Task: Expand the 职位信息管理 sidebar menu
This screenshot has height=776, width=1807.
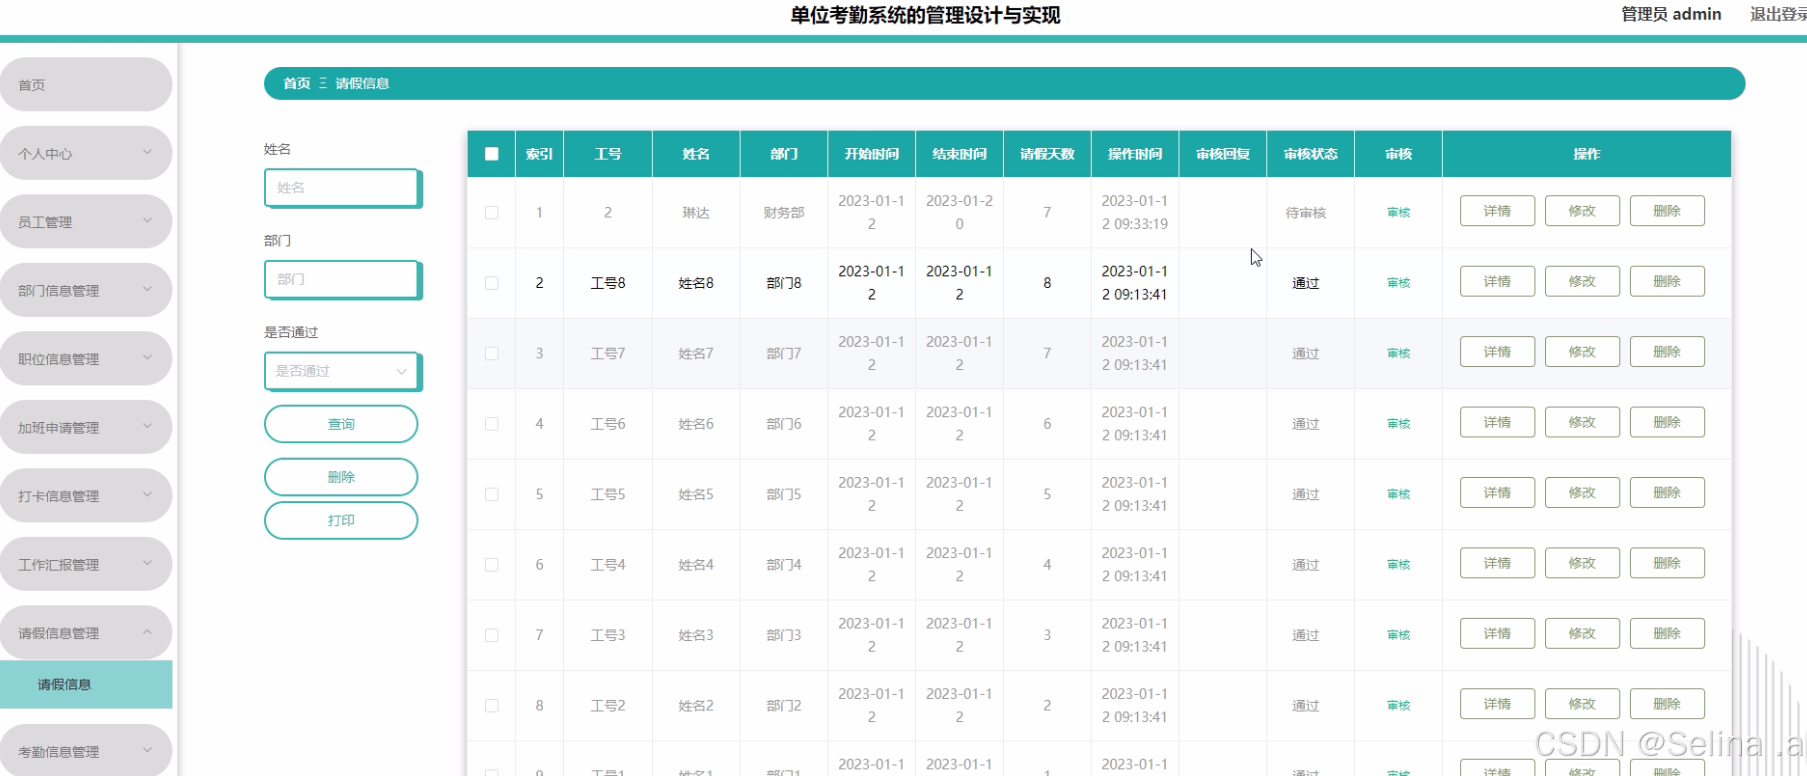Action: (x=86, y=359)
